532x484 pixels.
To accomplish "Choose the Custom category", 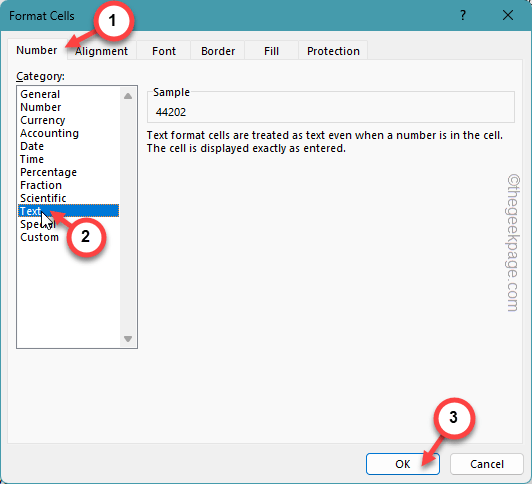I will click(39, 237).
